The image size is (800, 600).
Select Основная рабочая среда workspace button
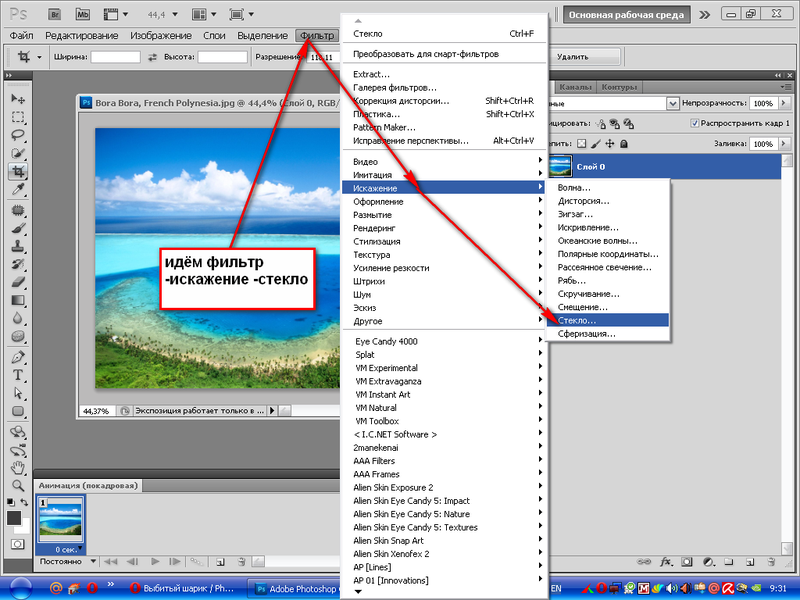point(626,15)
